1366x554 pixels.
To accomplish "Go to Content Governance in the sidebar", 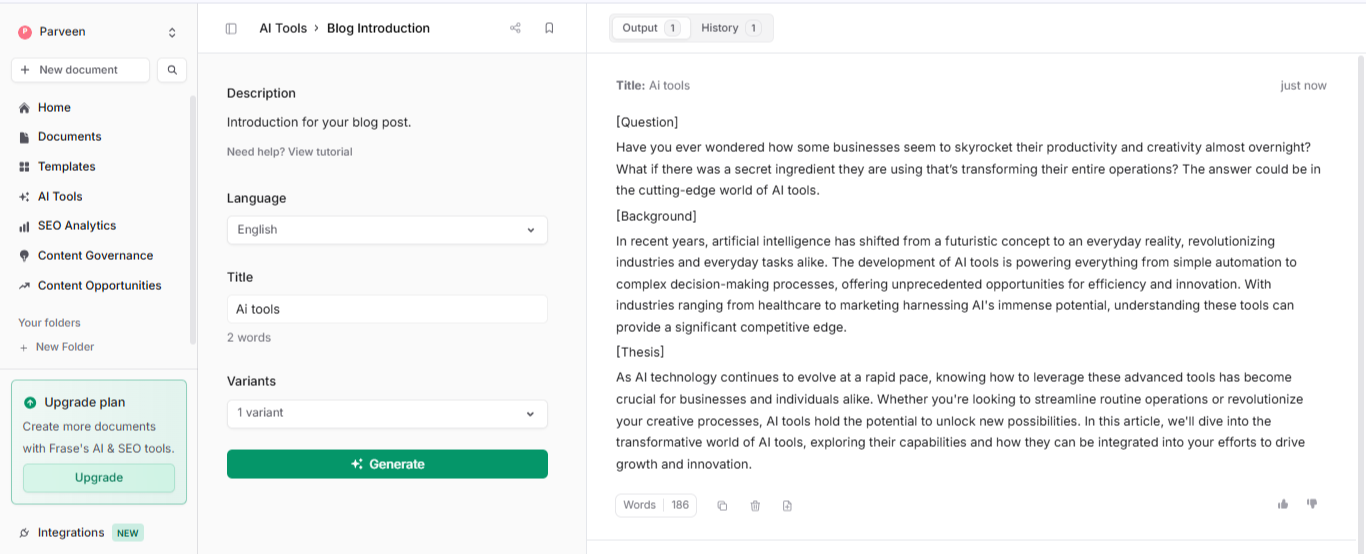I will [x=95, y=256].
